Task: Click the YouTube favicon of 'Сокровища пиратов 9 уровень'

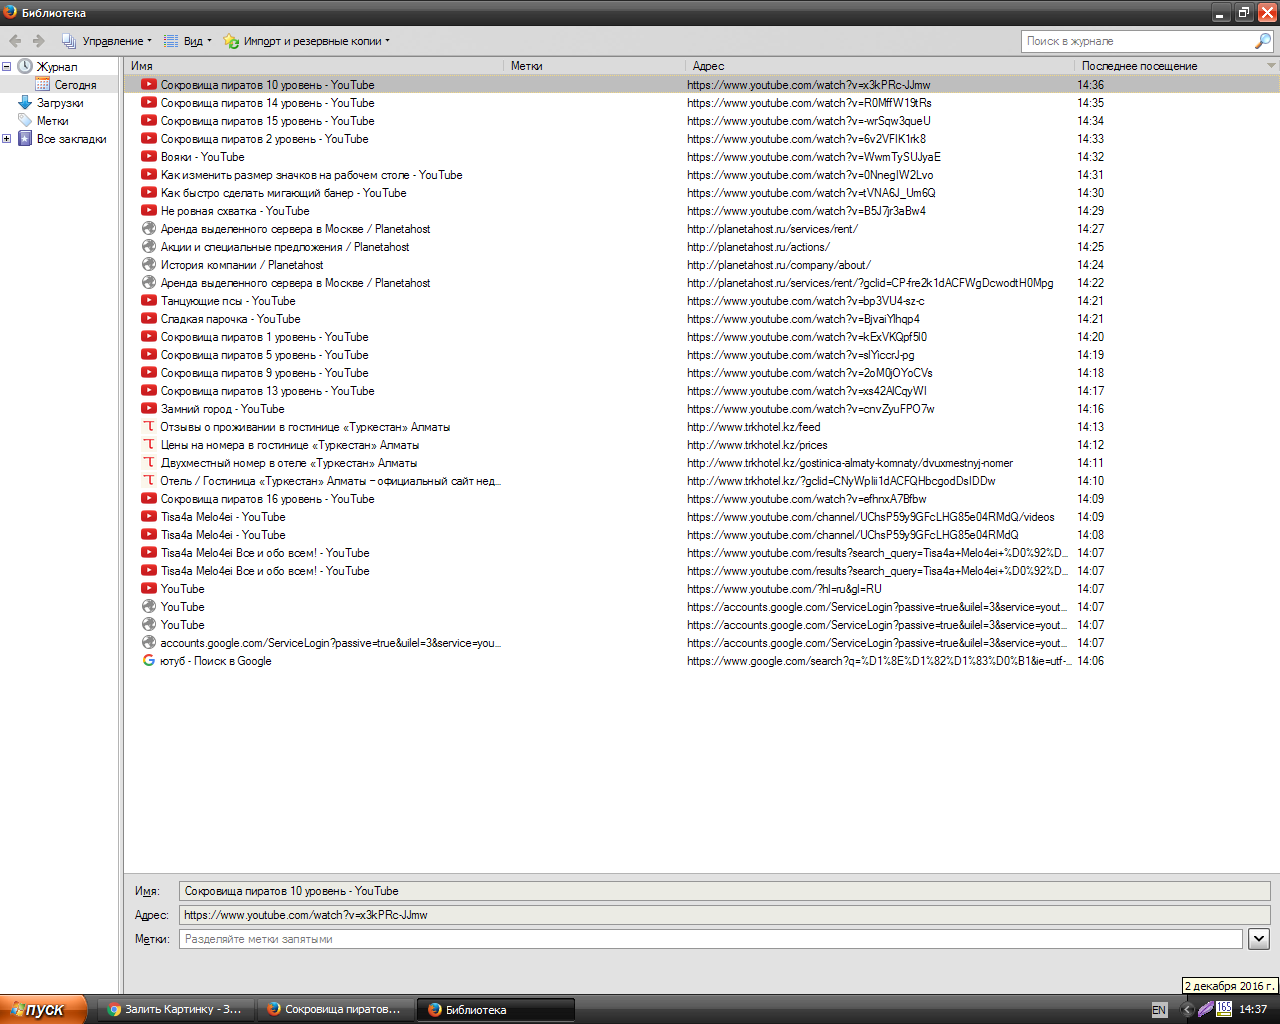Action: 149,373
